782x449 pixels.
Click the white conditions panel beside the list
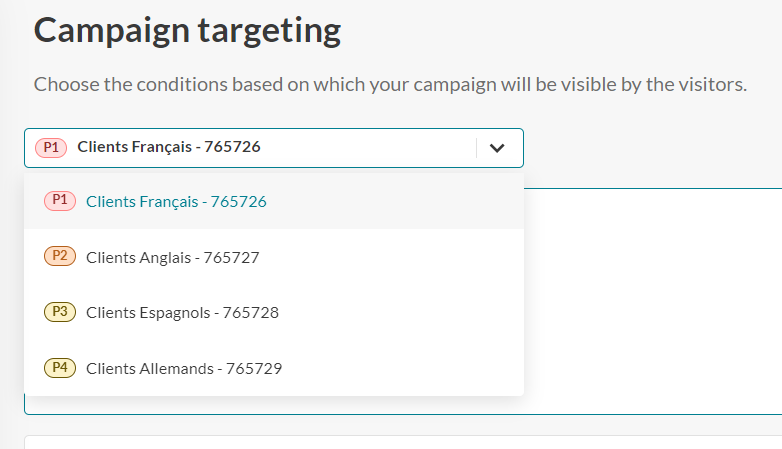point(653,301)
